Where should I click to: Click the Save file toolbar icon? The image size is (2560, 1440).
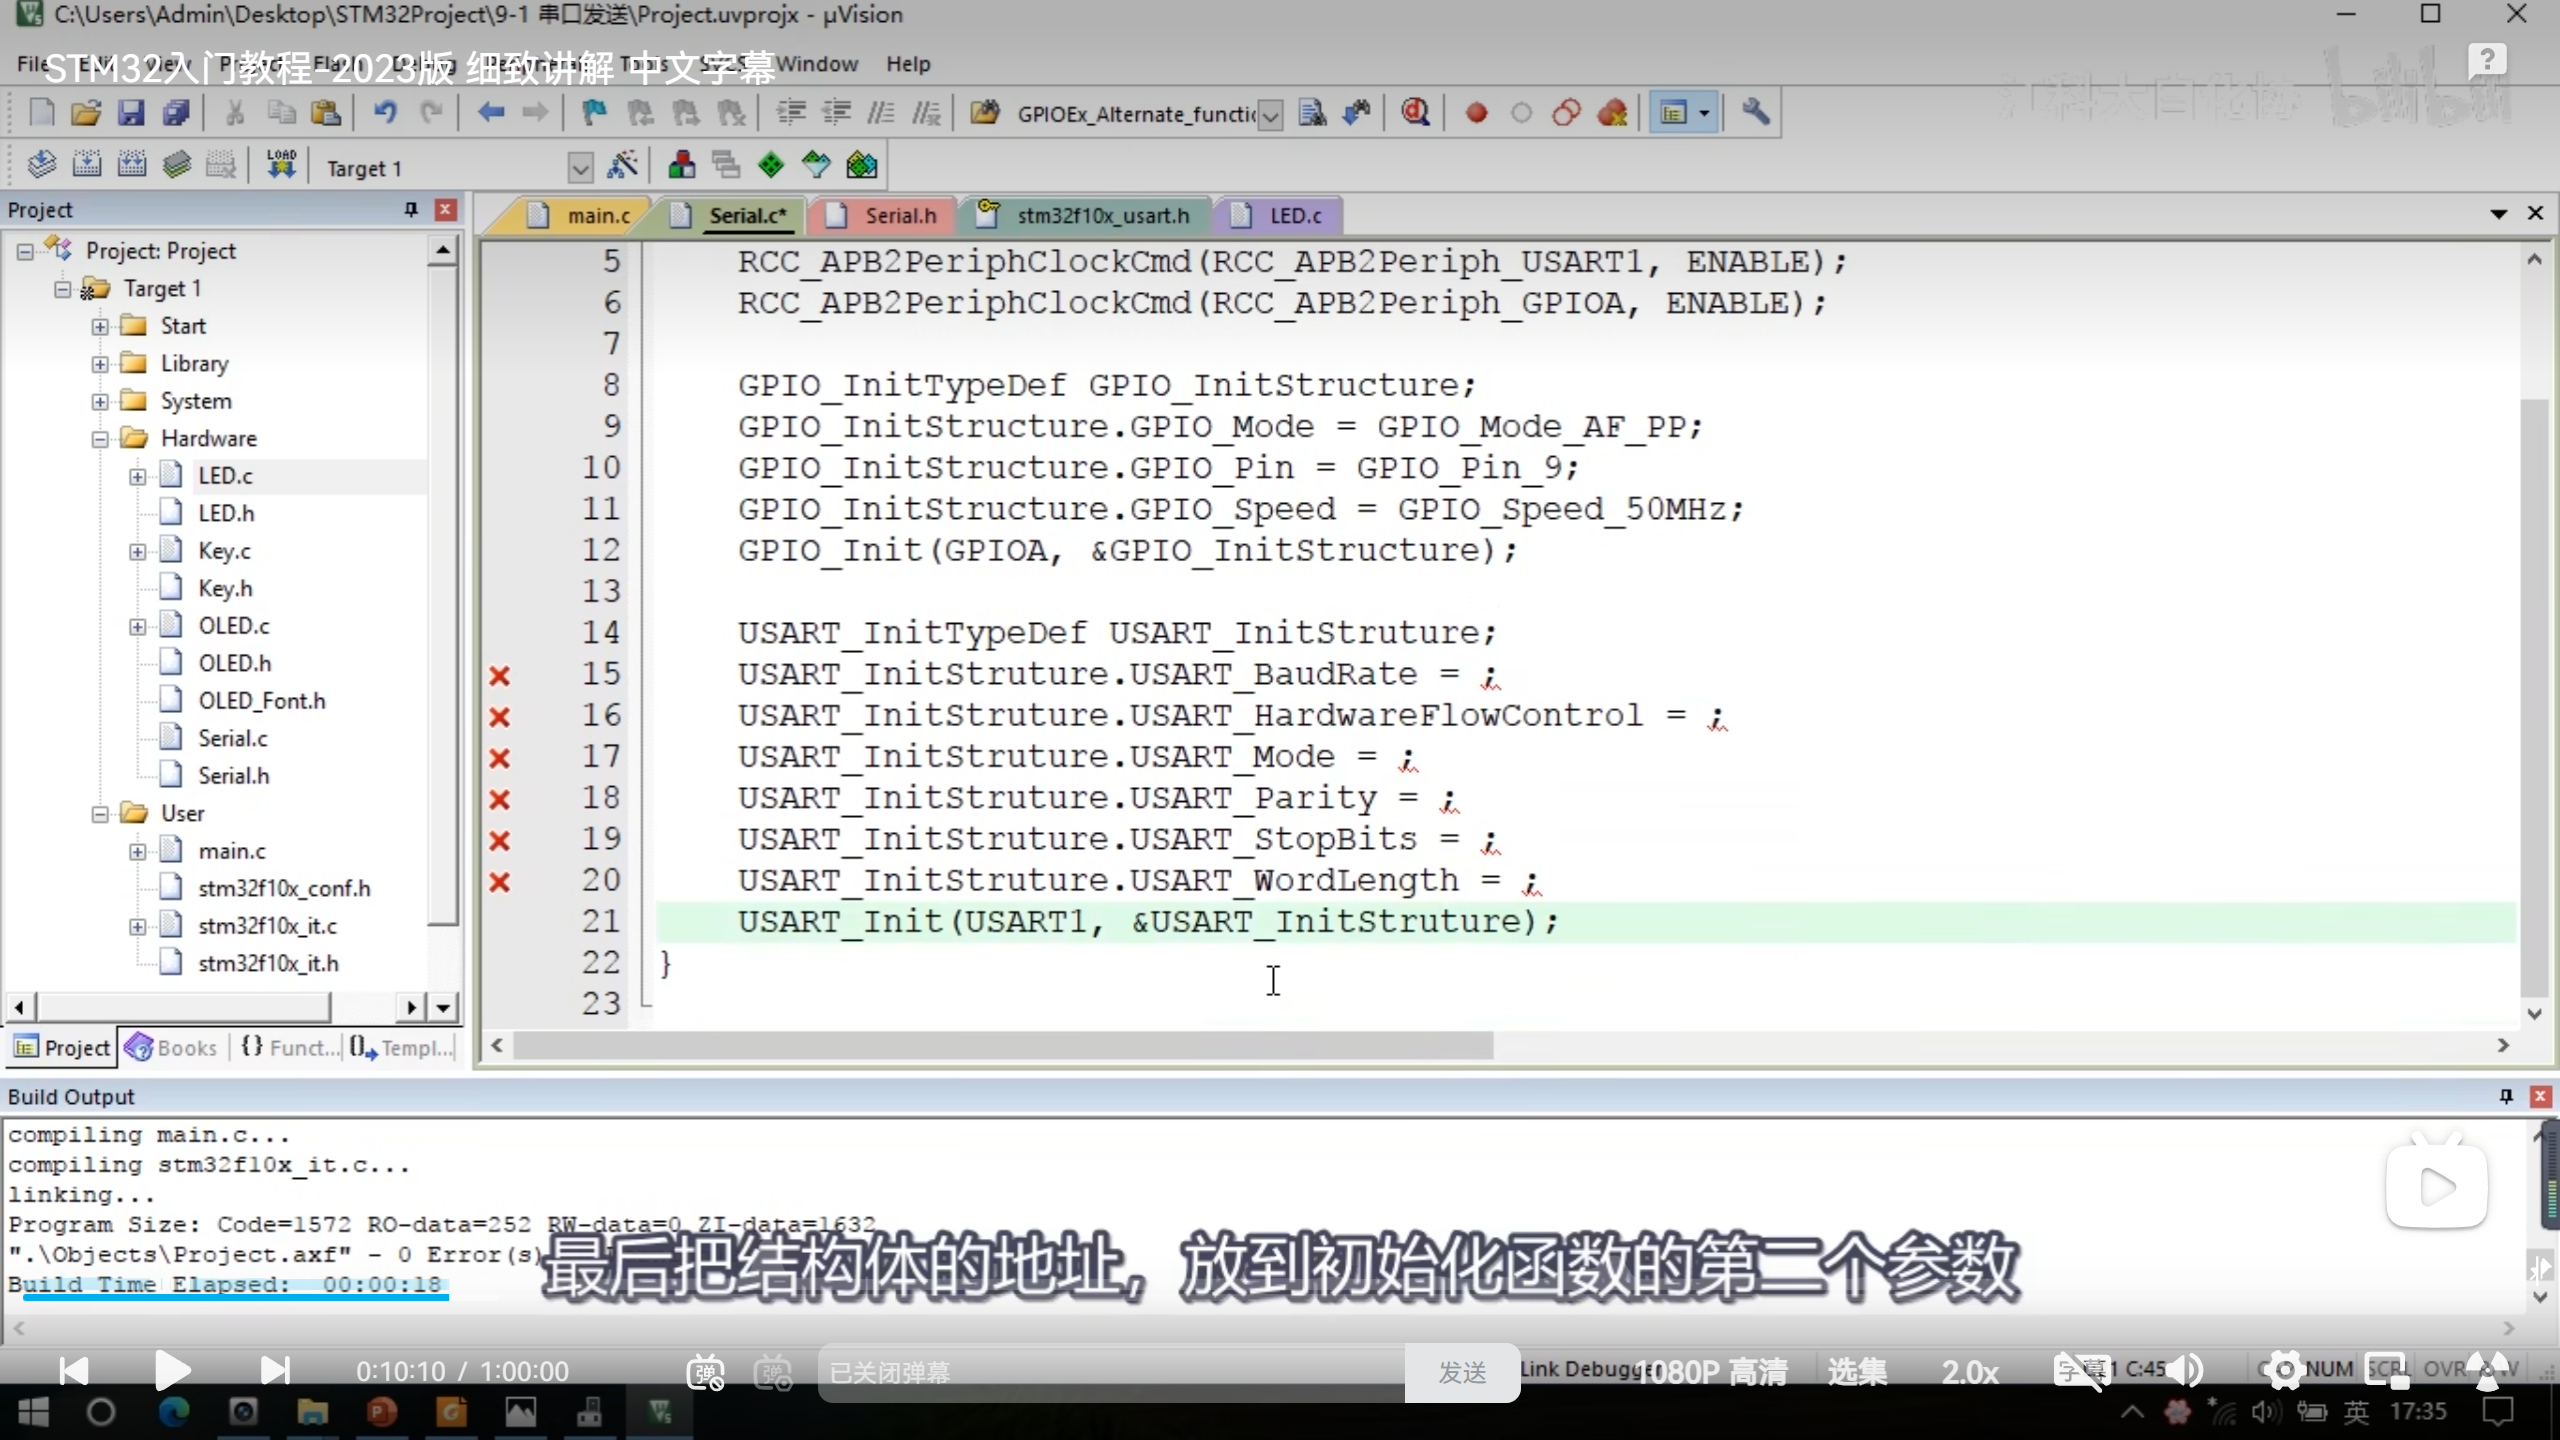tap(131, 113)
